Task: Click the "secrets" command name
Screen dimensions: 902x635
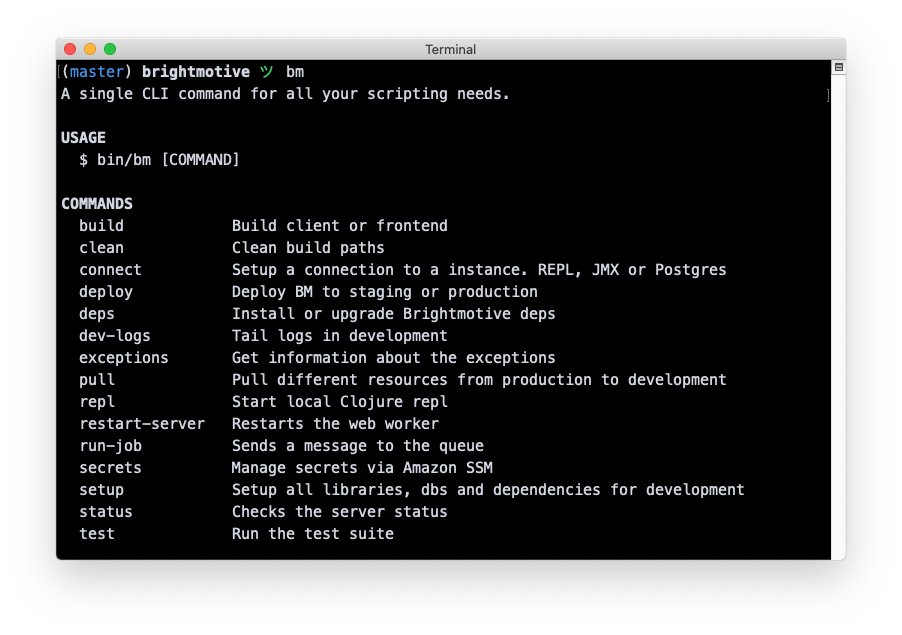Action: [110, 468]
